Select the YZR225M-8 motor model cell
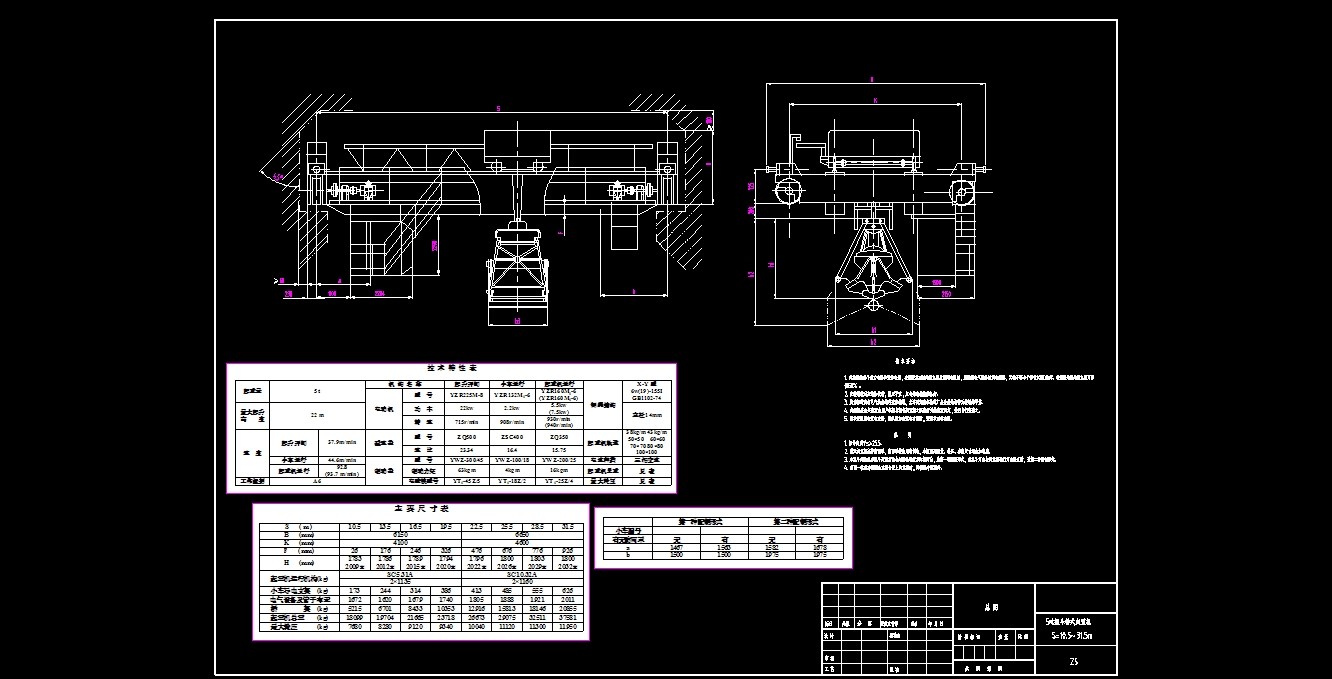Viewport: 1332px width, 679px height. click(x=466, y=395)
